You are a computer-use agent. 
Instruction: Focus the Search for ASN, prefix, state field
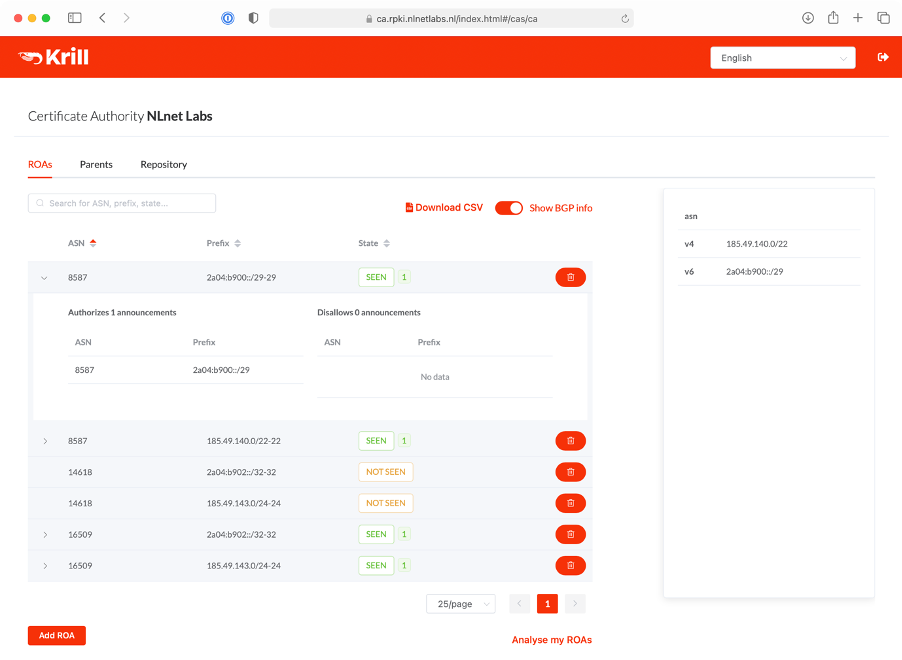pyautogui.click(x=122, y=203)
